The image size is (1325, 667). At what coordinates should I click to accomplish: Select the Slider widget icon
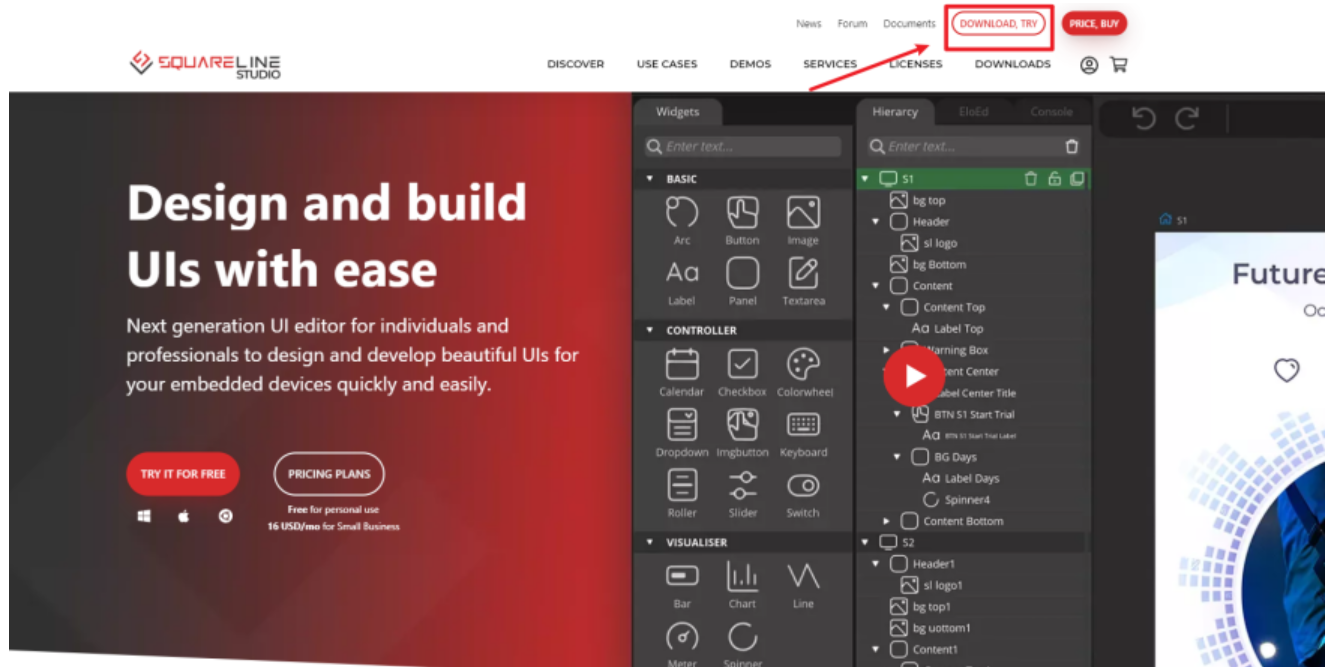click(742, 486)
